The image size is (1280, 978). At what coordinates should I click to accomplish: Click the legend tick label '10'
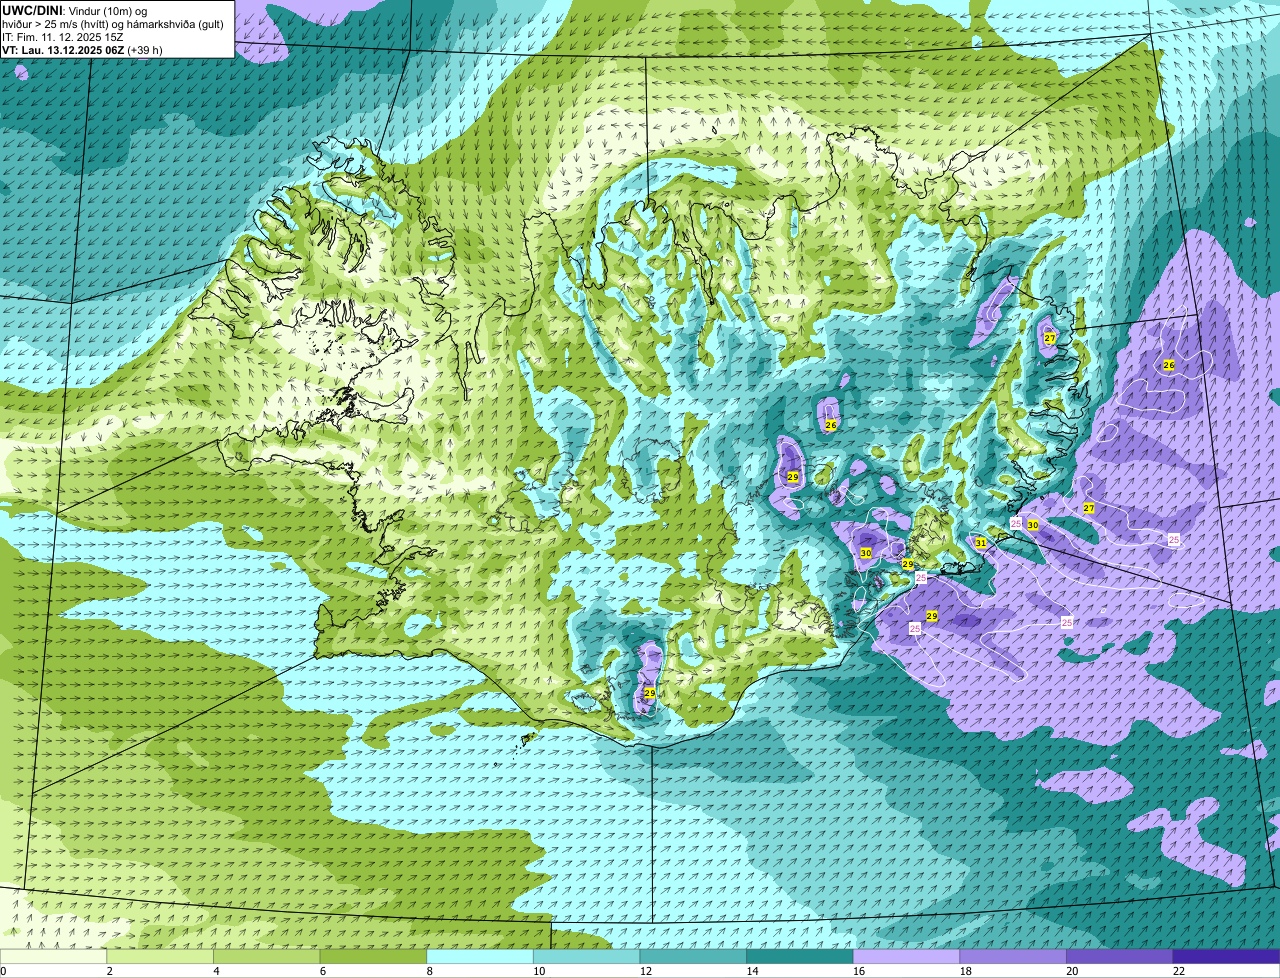(539, 971)
